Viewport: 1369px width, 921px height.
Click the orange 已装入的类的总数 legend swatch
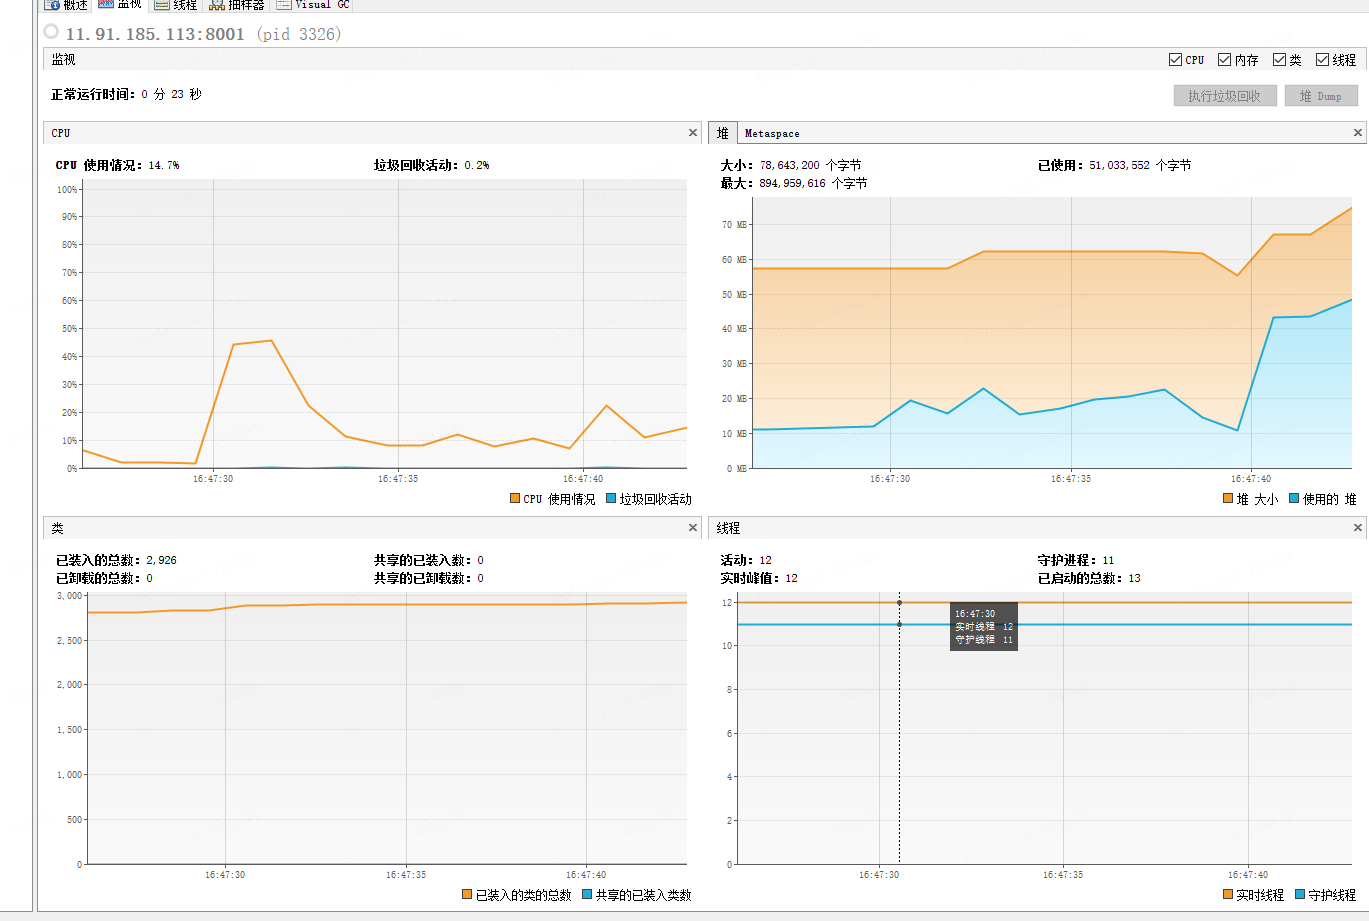467,894
